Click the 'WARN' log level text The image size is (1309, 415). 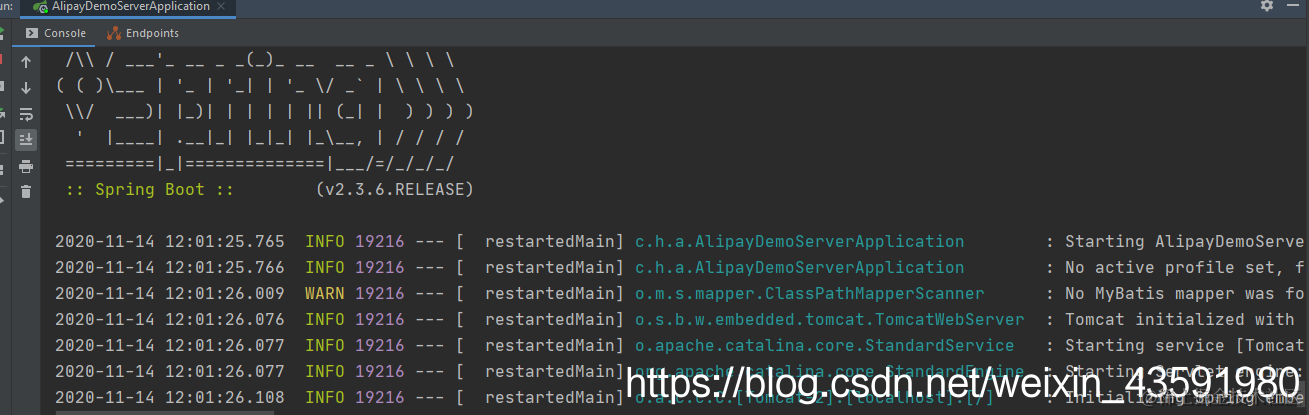coord(325,293)
